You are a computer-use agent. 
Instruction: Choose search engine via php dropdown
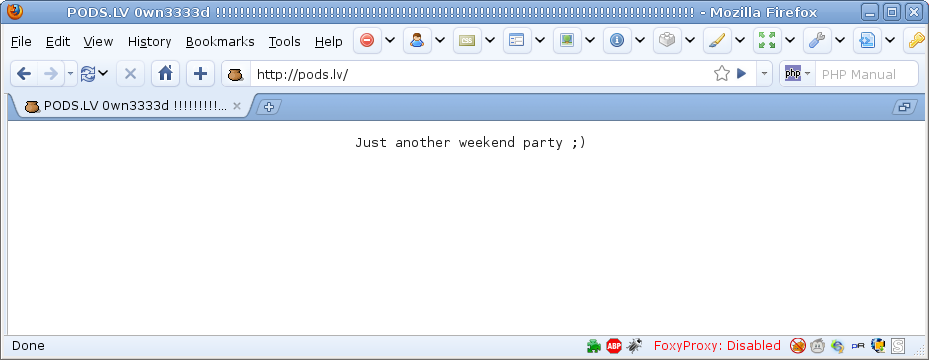pos(797,73)
